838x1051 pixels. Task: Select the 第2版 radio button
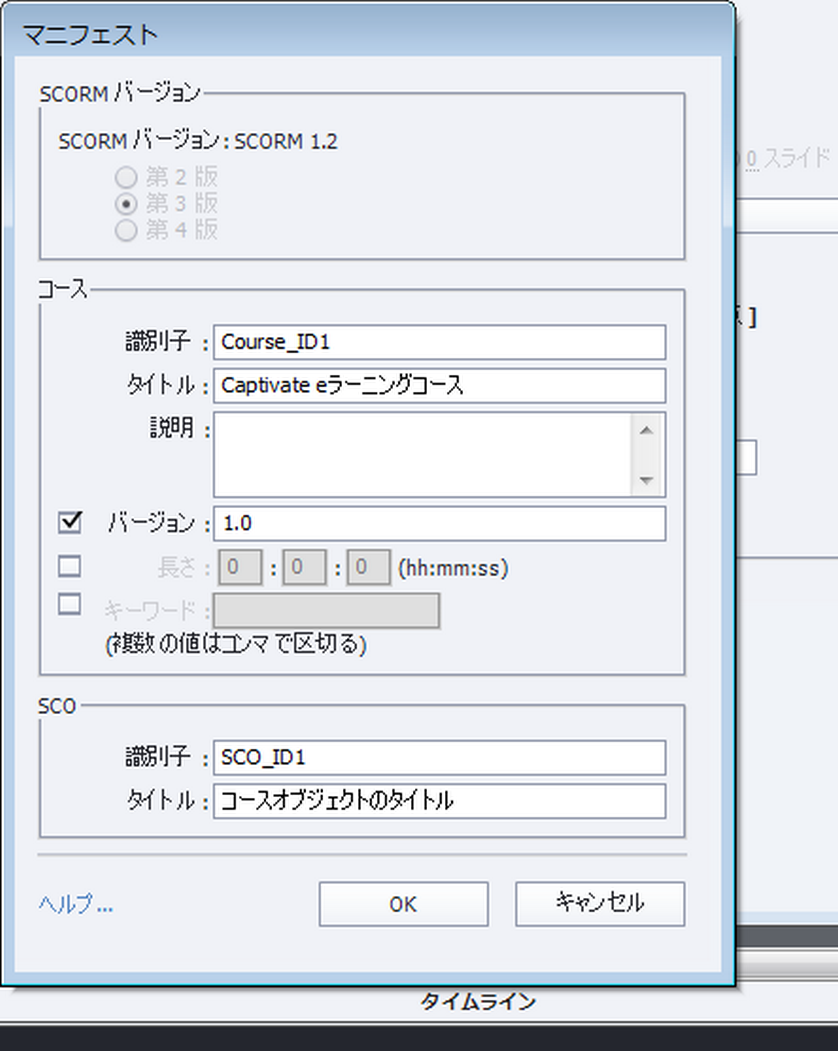[126, 177]
